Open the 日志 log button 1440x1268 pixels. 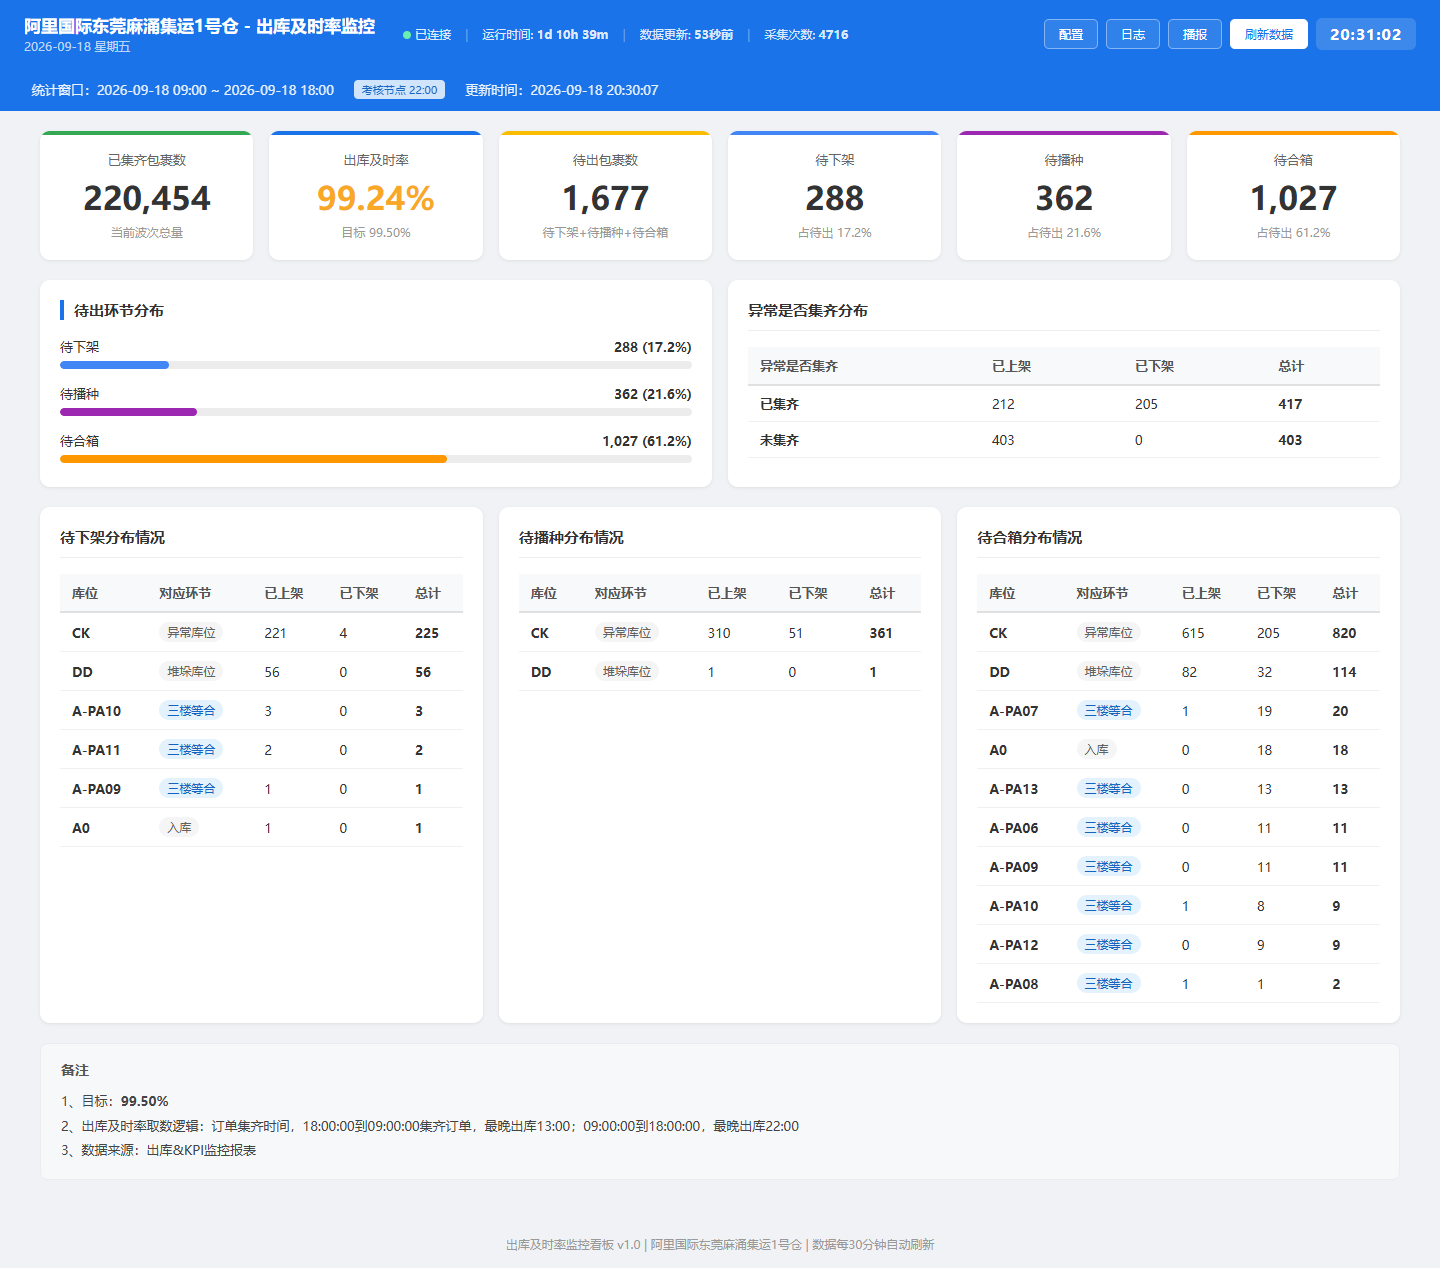point(1133,34)
